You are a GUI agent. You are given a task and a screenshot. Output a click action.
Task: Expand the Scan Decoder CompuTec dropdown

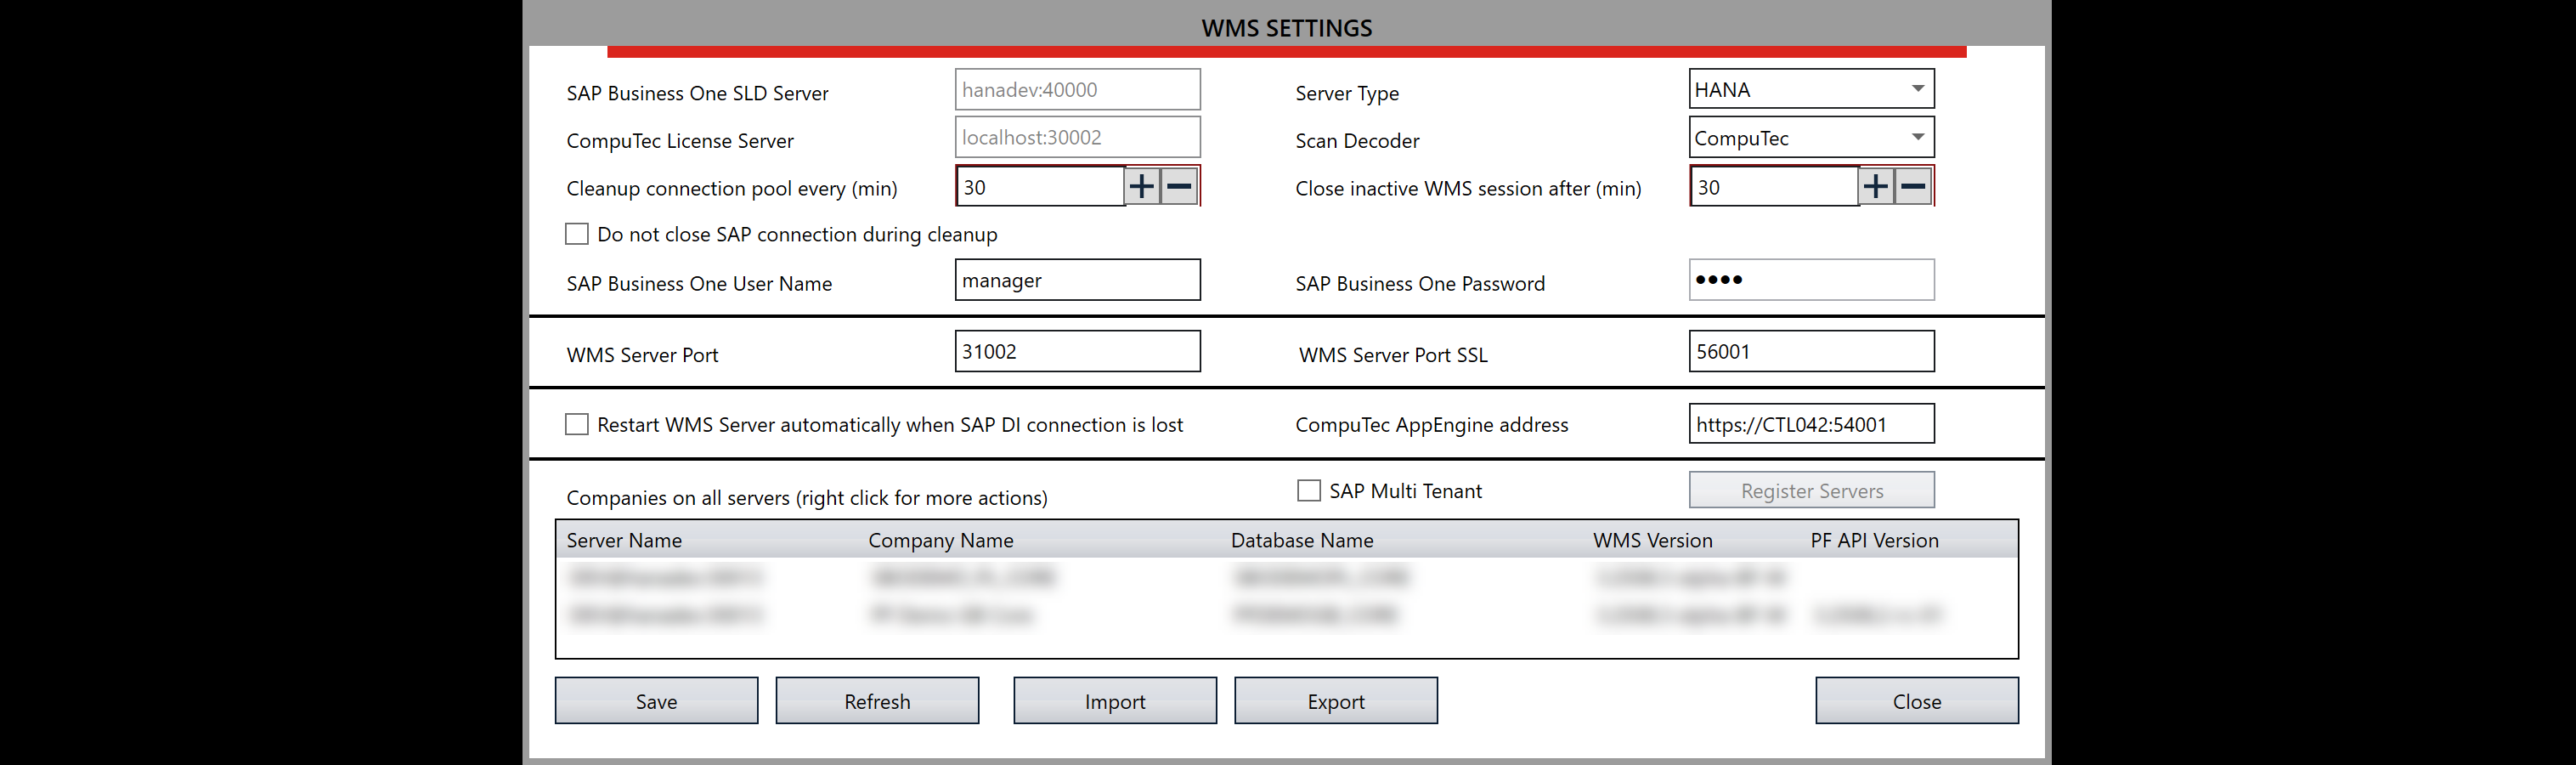[x=1811, y=137]
